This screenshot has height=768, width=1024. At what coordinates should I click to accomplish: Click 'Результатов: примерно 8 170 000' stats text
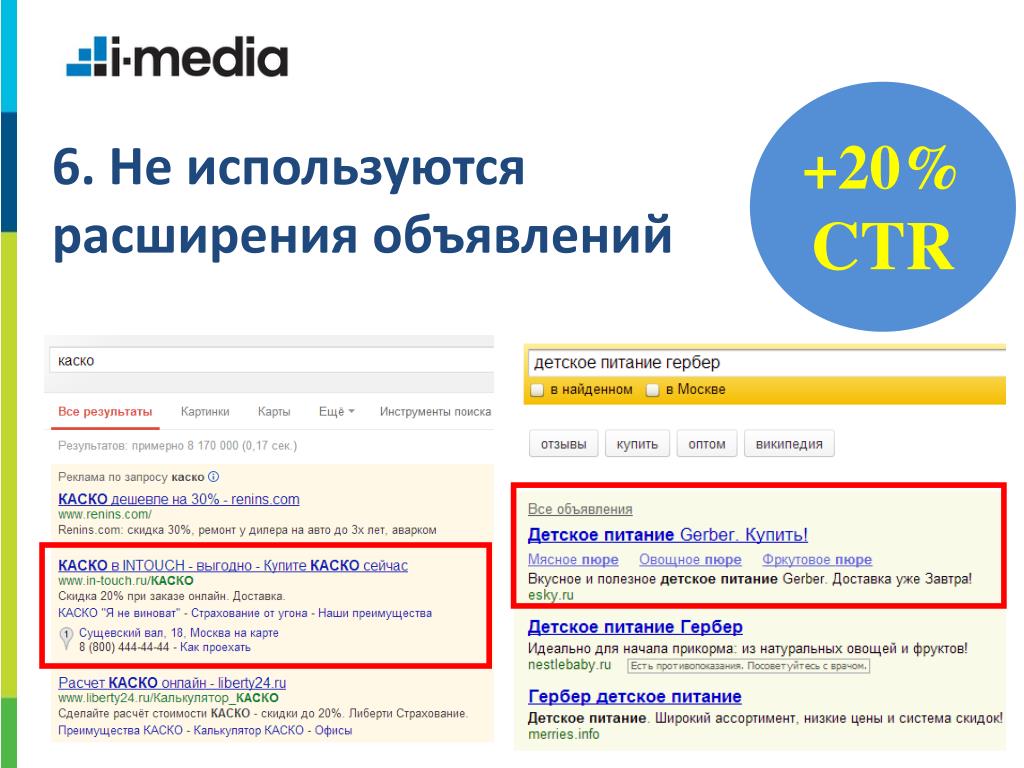click(177, 445)
